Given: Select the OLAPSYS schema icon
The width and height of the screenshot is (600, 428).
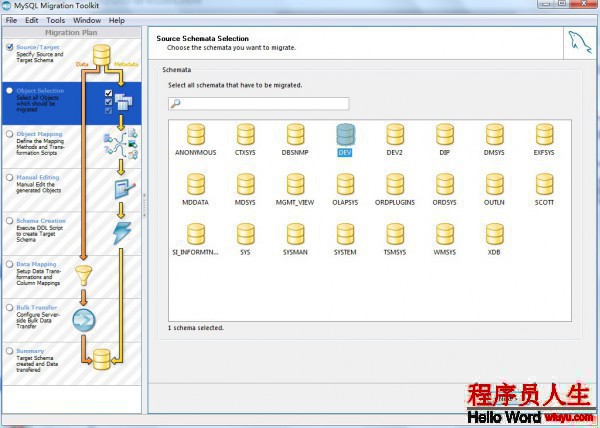Looking at the screenshot, I should pyautogui.click(x=345, y=184).
